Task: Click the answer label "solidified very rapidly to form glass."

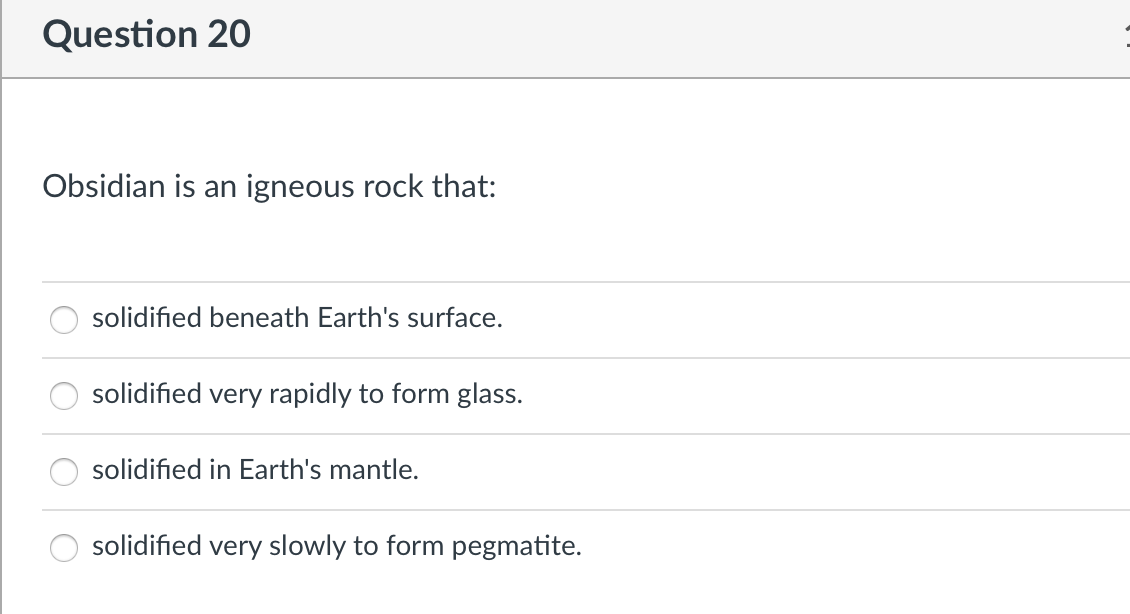Action: click(307, 394)
